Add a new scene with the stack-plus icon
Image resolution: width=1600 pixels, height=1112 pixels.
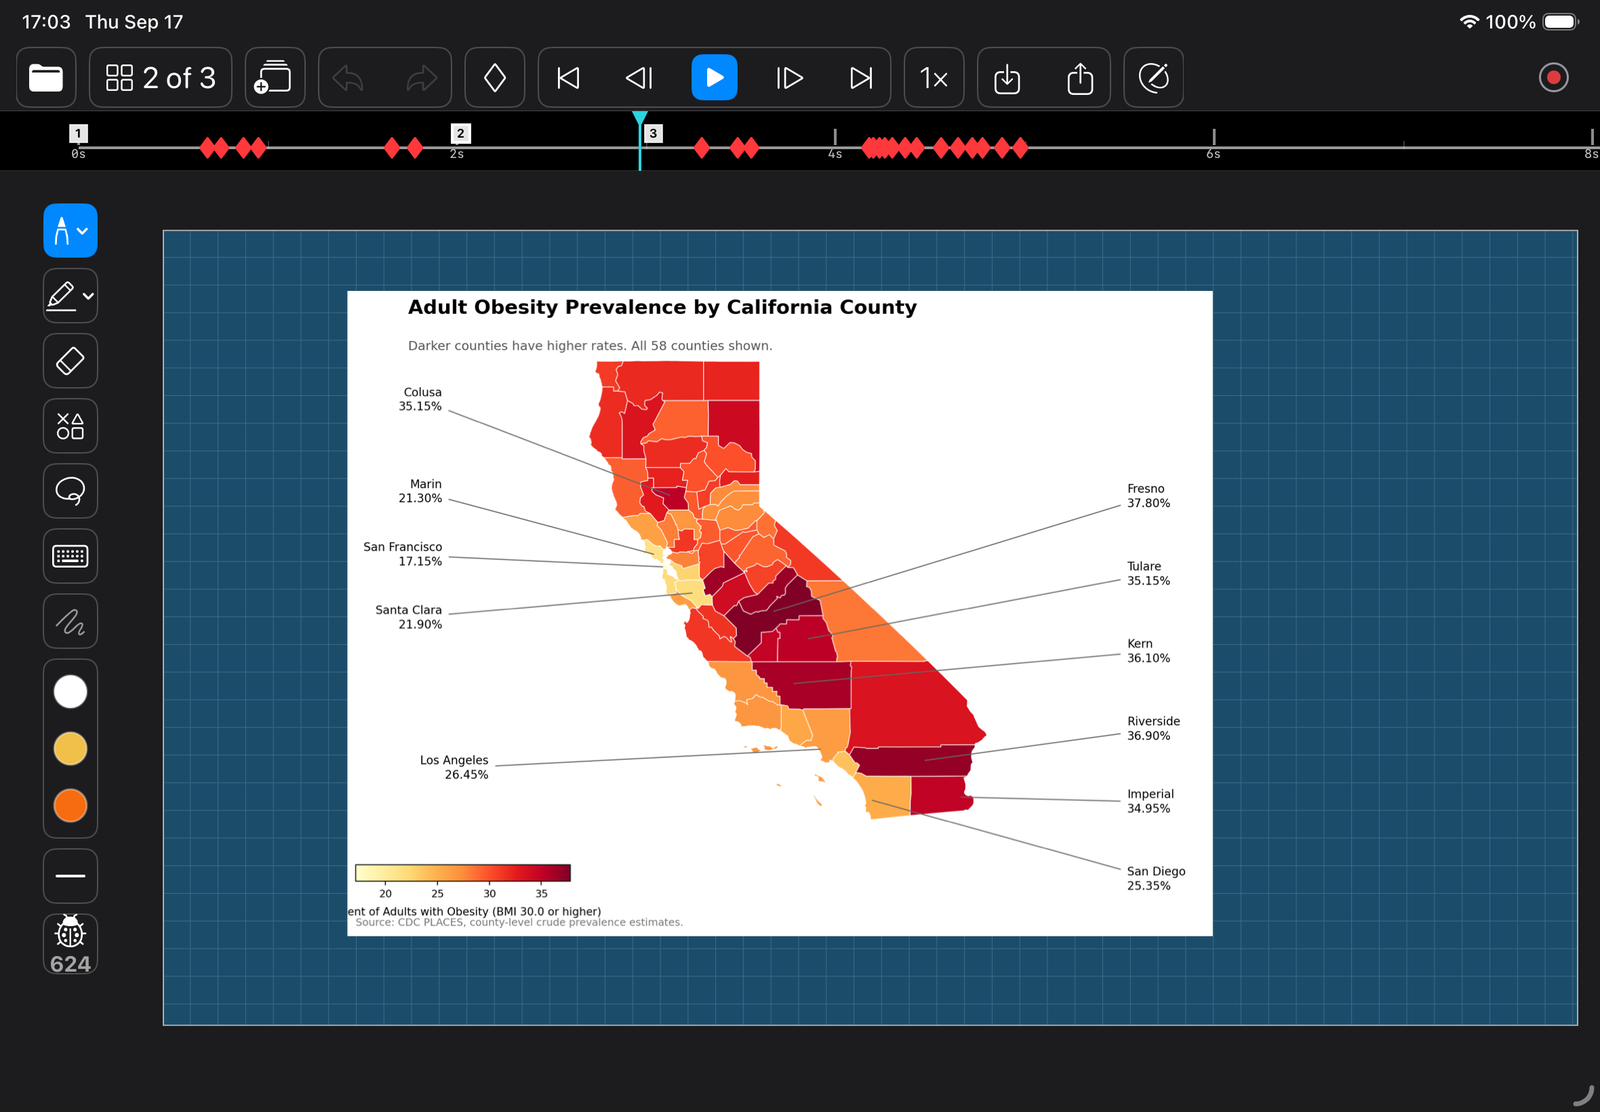(x=274, y=78)
